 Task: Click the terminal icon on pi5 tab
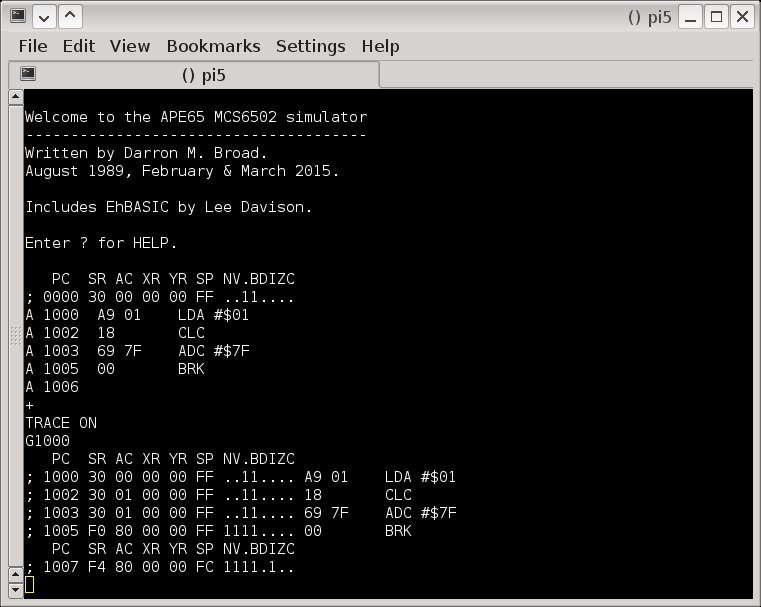click(28, 73)
